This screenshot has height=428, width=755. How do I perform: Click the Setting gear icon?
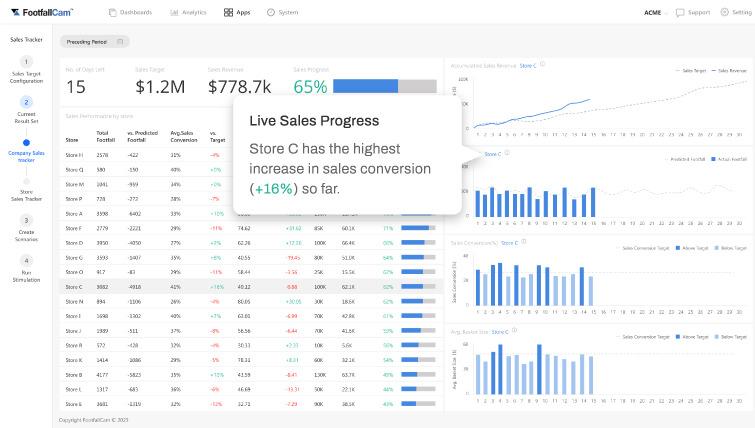(725, 13)
